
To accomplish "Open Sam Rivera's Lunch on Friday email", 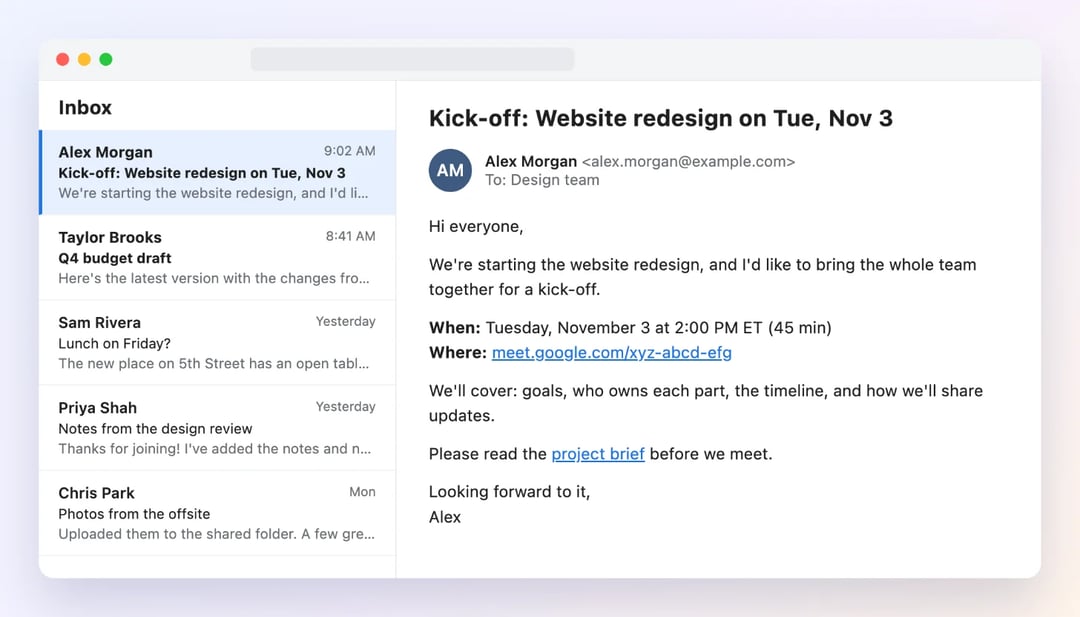I will point(218,343).
